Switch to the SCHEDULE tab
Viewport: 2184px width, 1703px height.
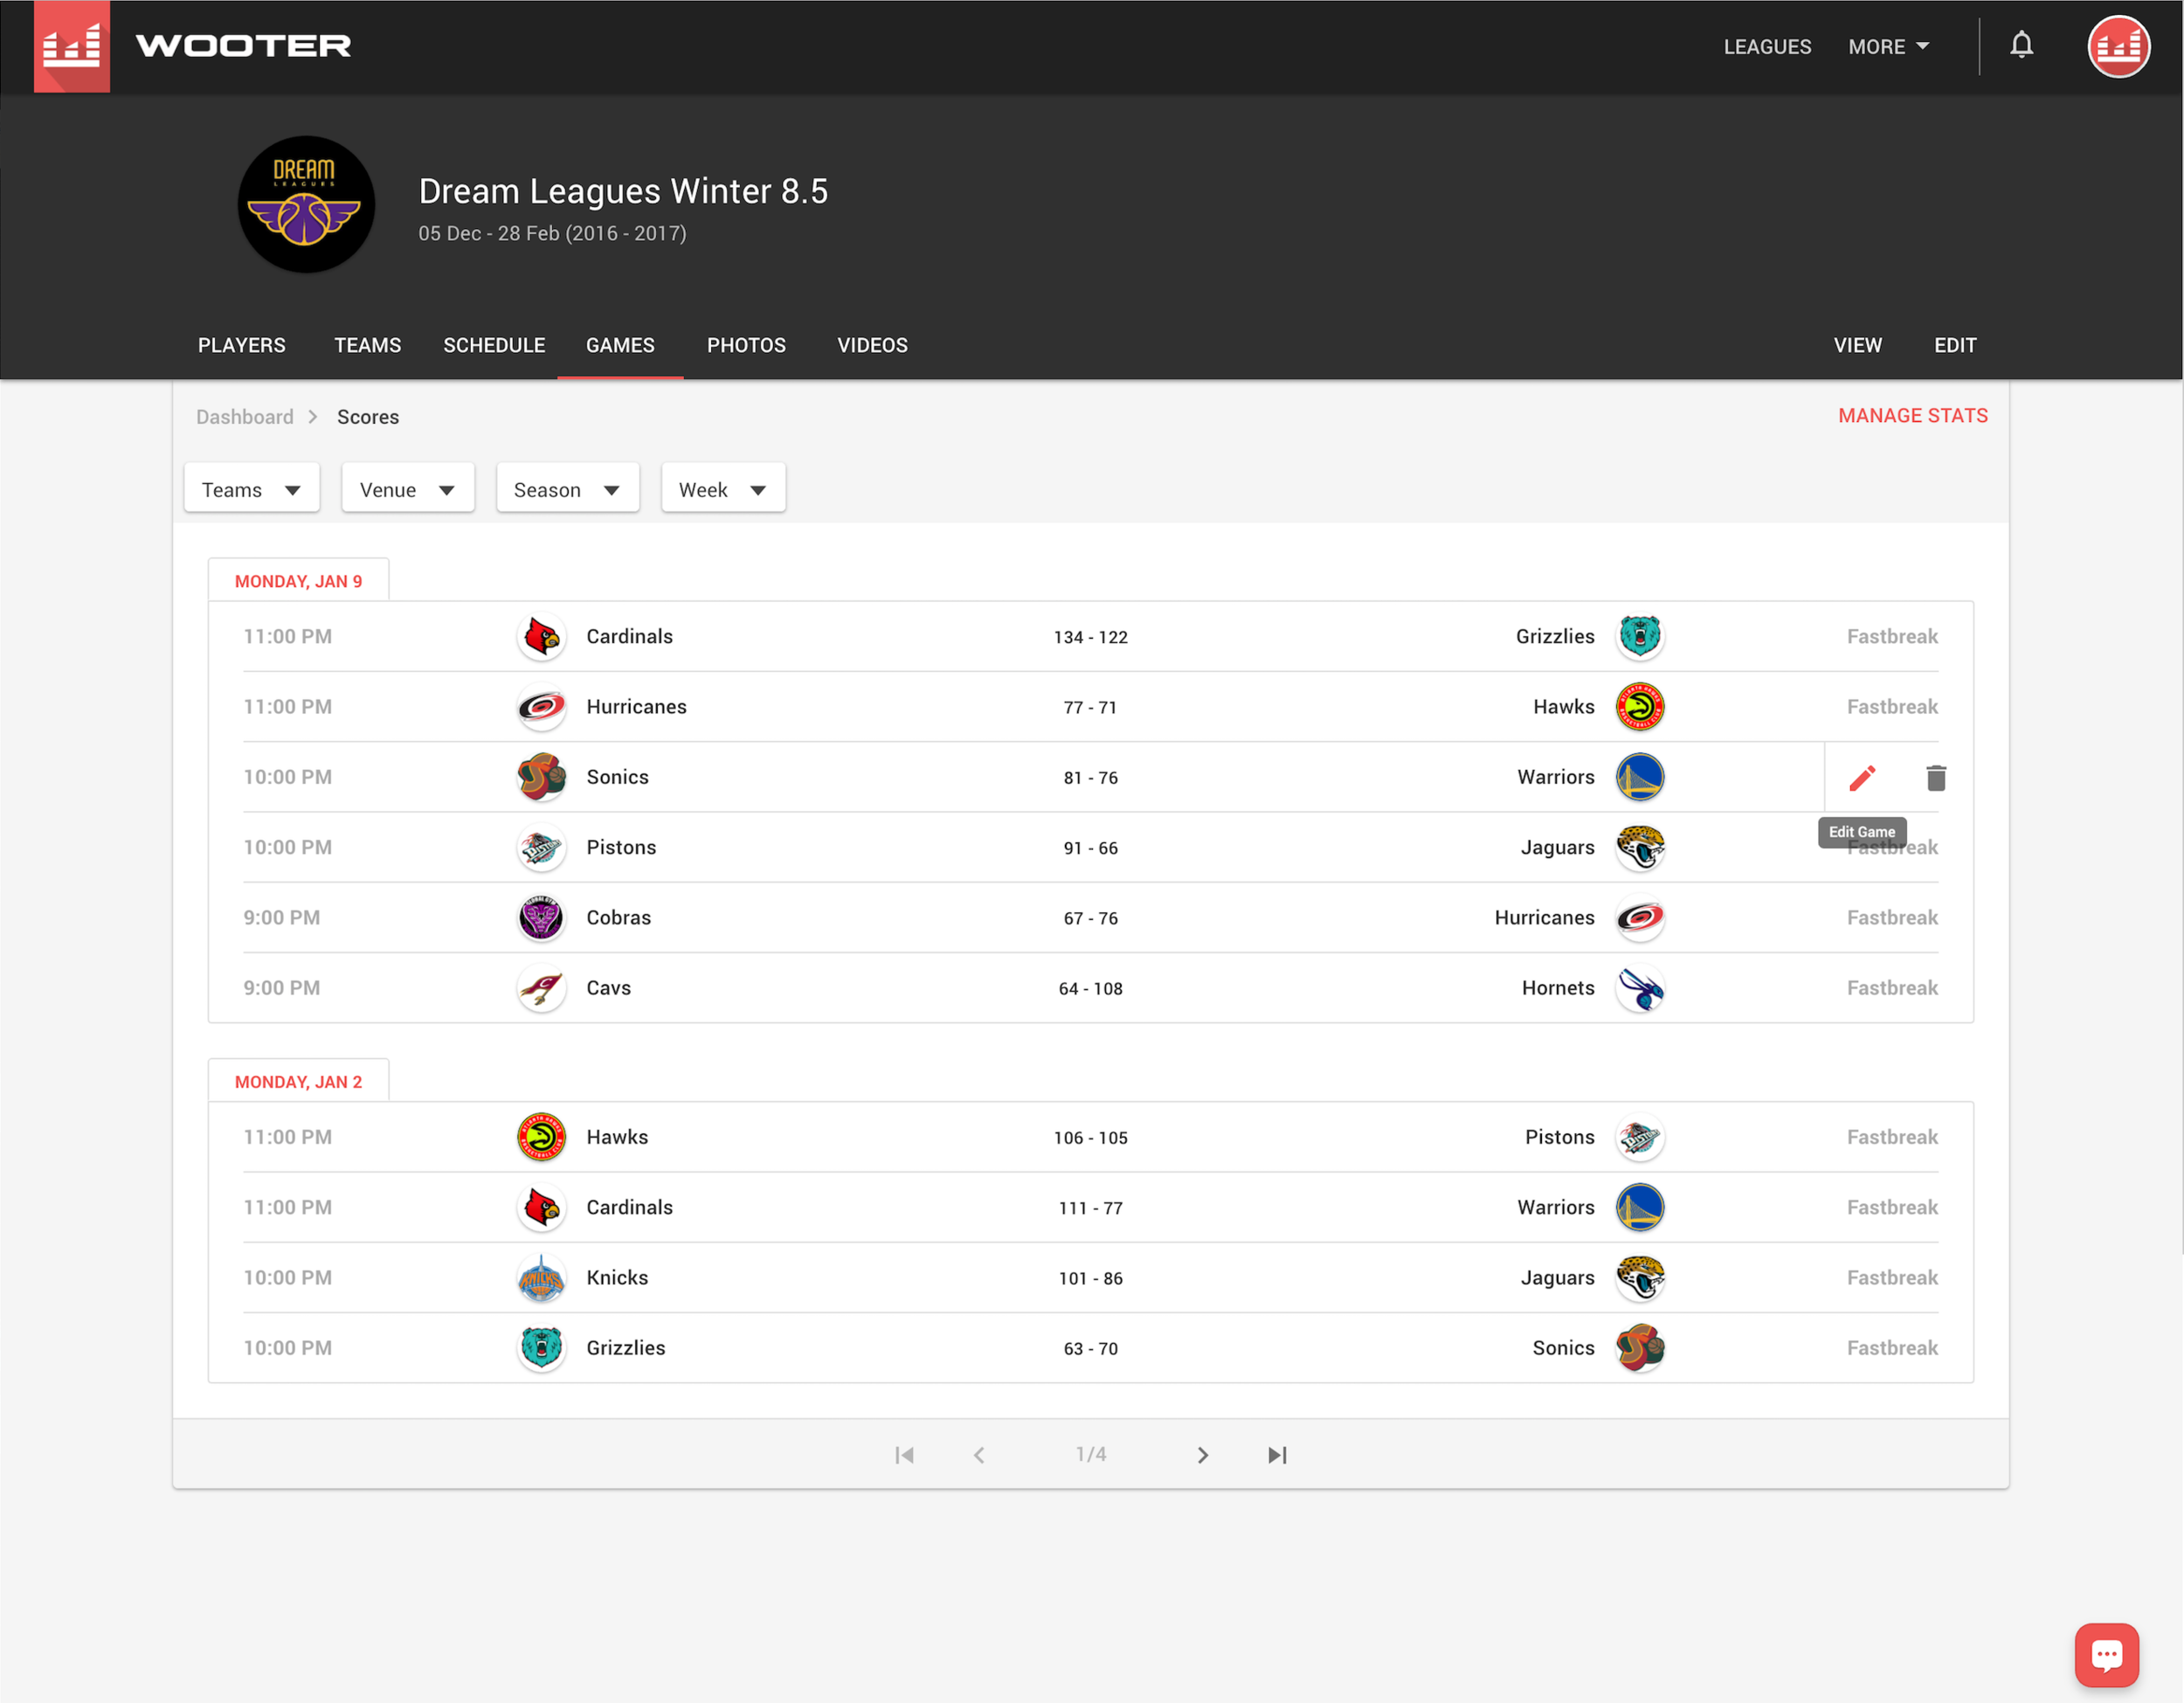pyautogui.click(x=494, y=345)
